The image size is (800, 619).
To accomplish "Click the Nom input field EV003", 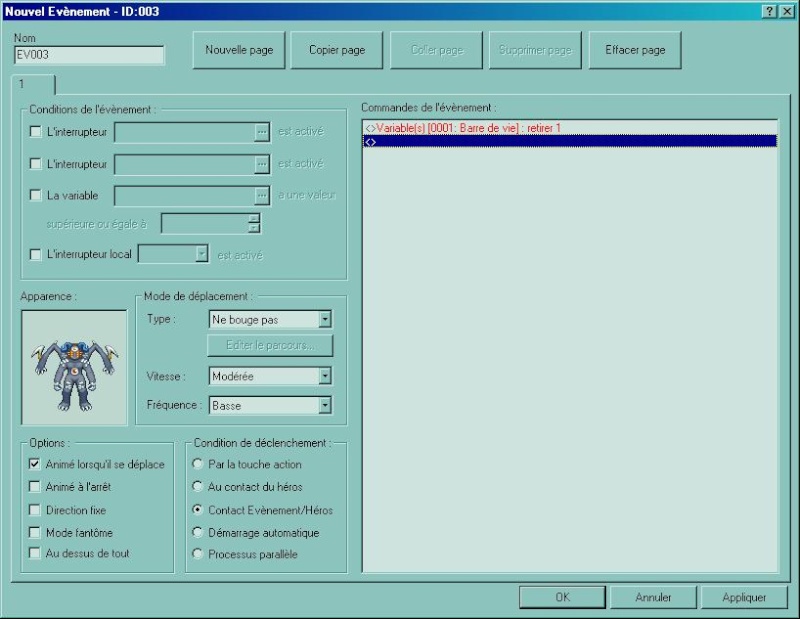I will tap(89, 56).
